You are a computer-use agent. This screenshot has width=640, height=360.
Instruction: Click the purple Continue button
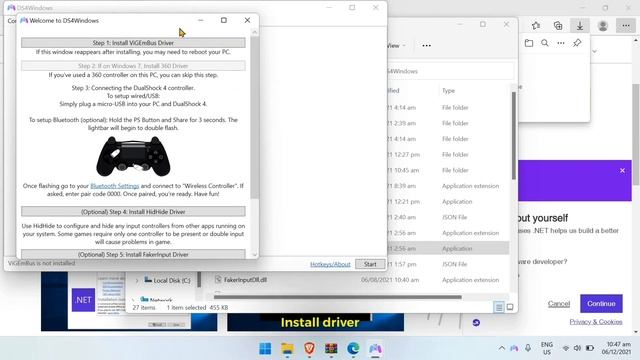coord(601,304)
